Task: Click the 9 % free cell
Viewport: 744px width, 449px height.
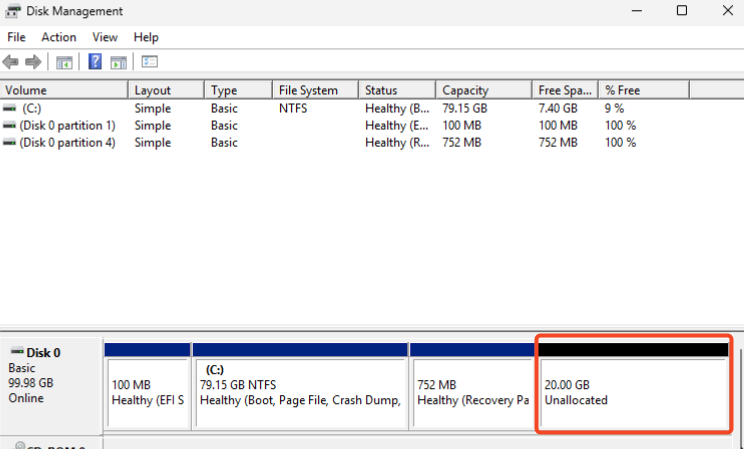Action: [614, 109]
